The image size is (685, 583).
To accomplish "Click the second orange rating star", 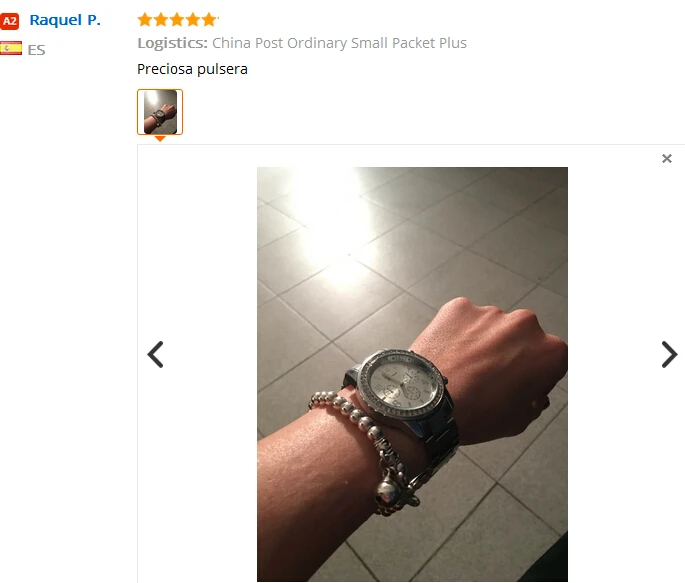I will (161, 20).
